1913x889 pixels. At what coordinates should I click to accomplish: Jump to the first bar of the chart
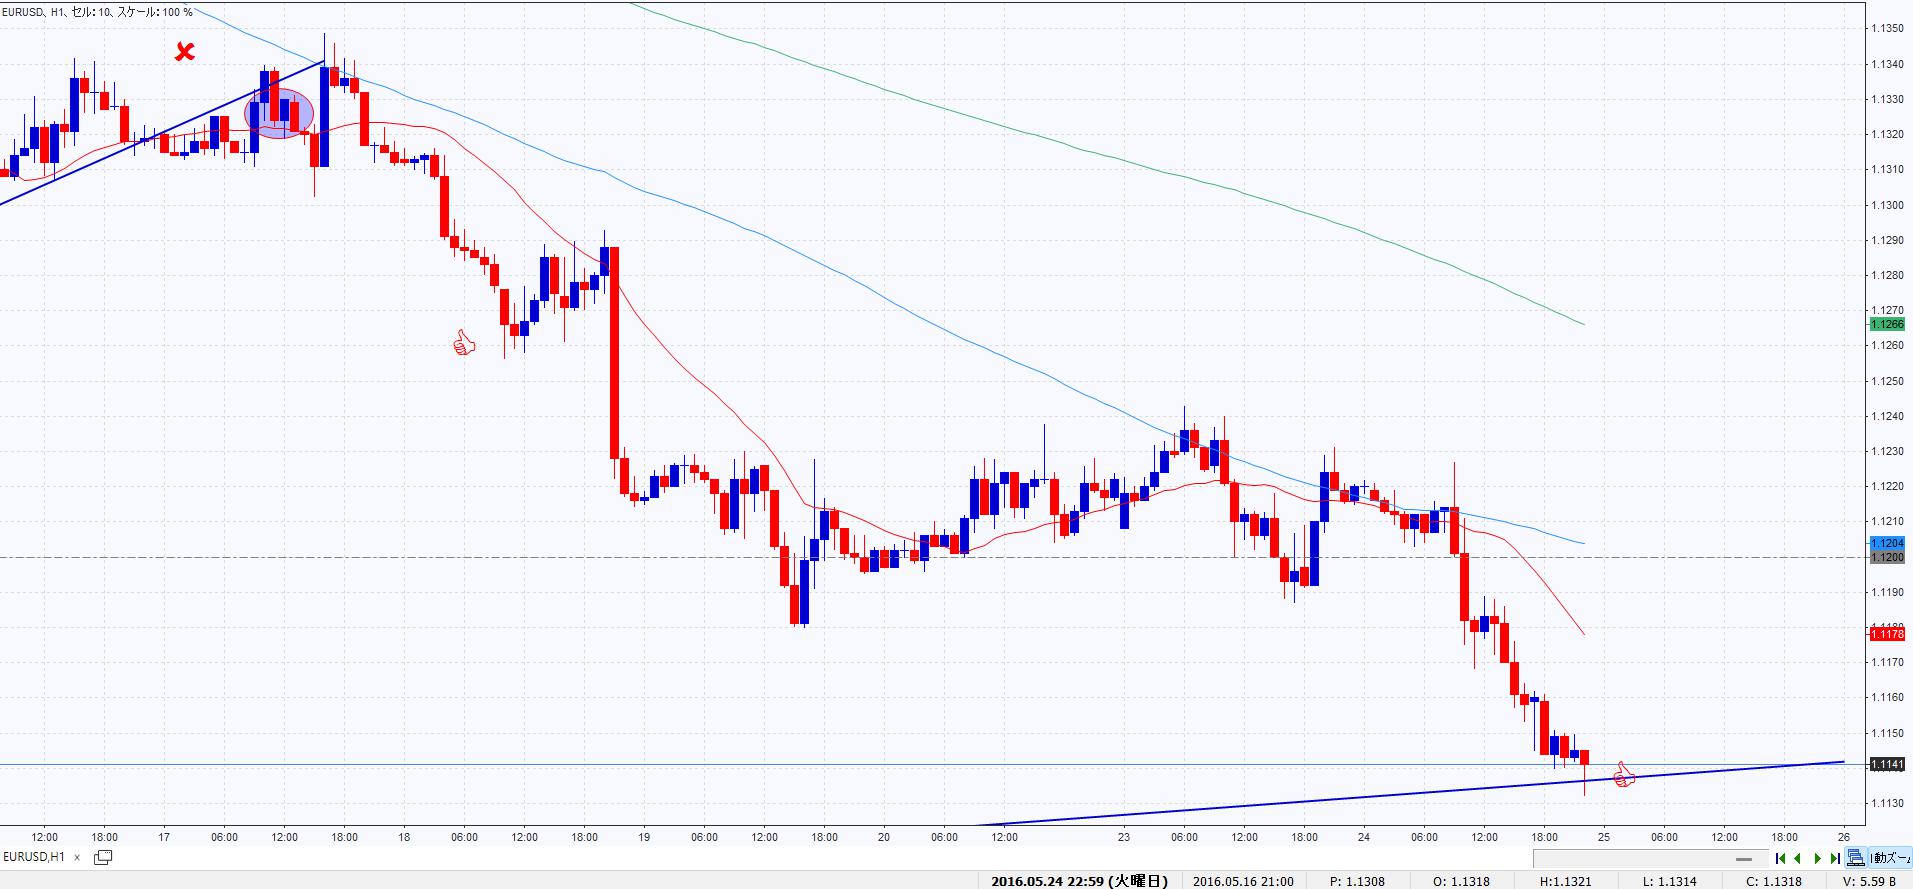[x=1780, y=858]
